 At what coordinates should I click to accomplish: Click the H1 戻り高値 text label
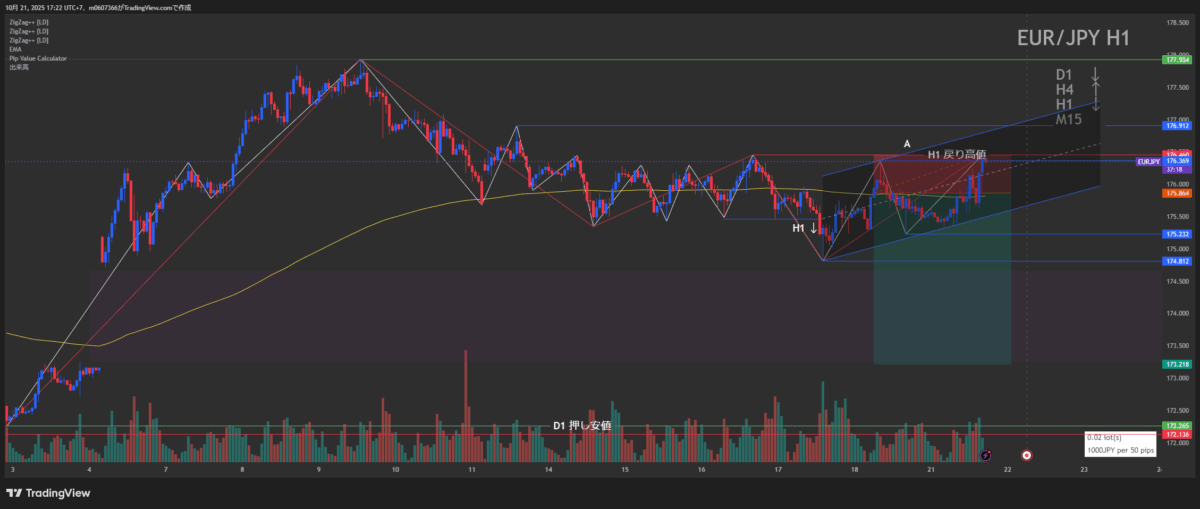[956, 154]
